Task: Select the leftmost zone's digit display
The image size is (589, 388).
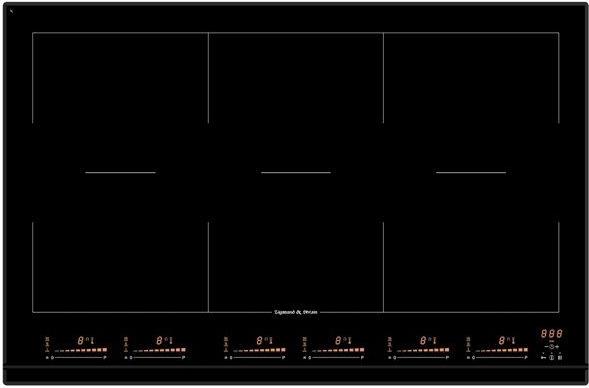Action: [81, 341]
